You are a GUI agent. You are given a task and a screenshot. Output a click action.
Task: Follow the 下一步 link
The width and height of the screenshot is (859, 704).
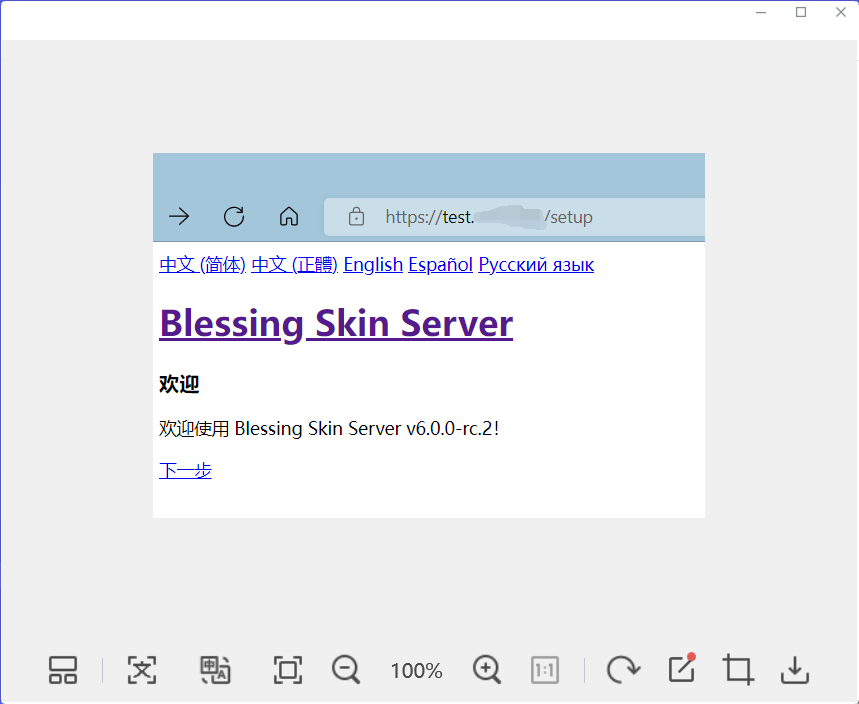(x=184, y=470)
